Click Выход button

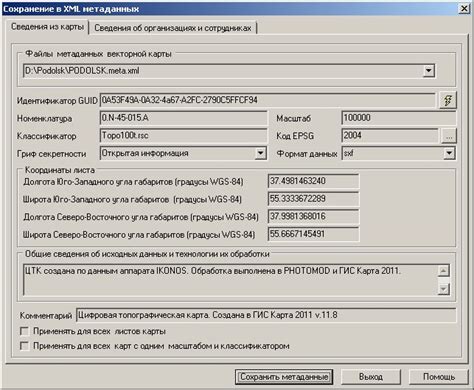[371, 377]
